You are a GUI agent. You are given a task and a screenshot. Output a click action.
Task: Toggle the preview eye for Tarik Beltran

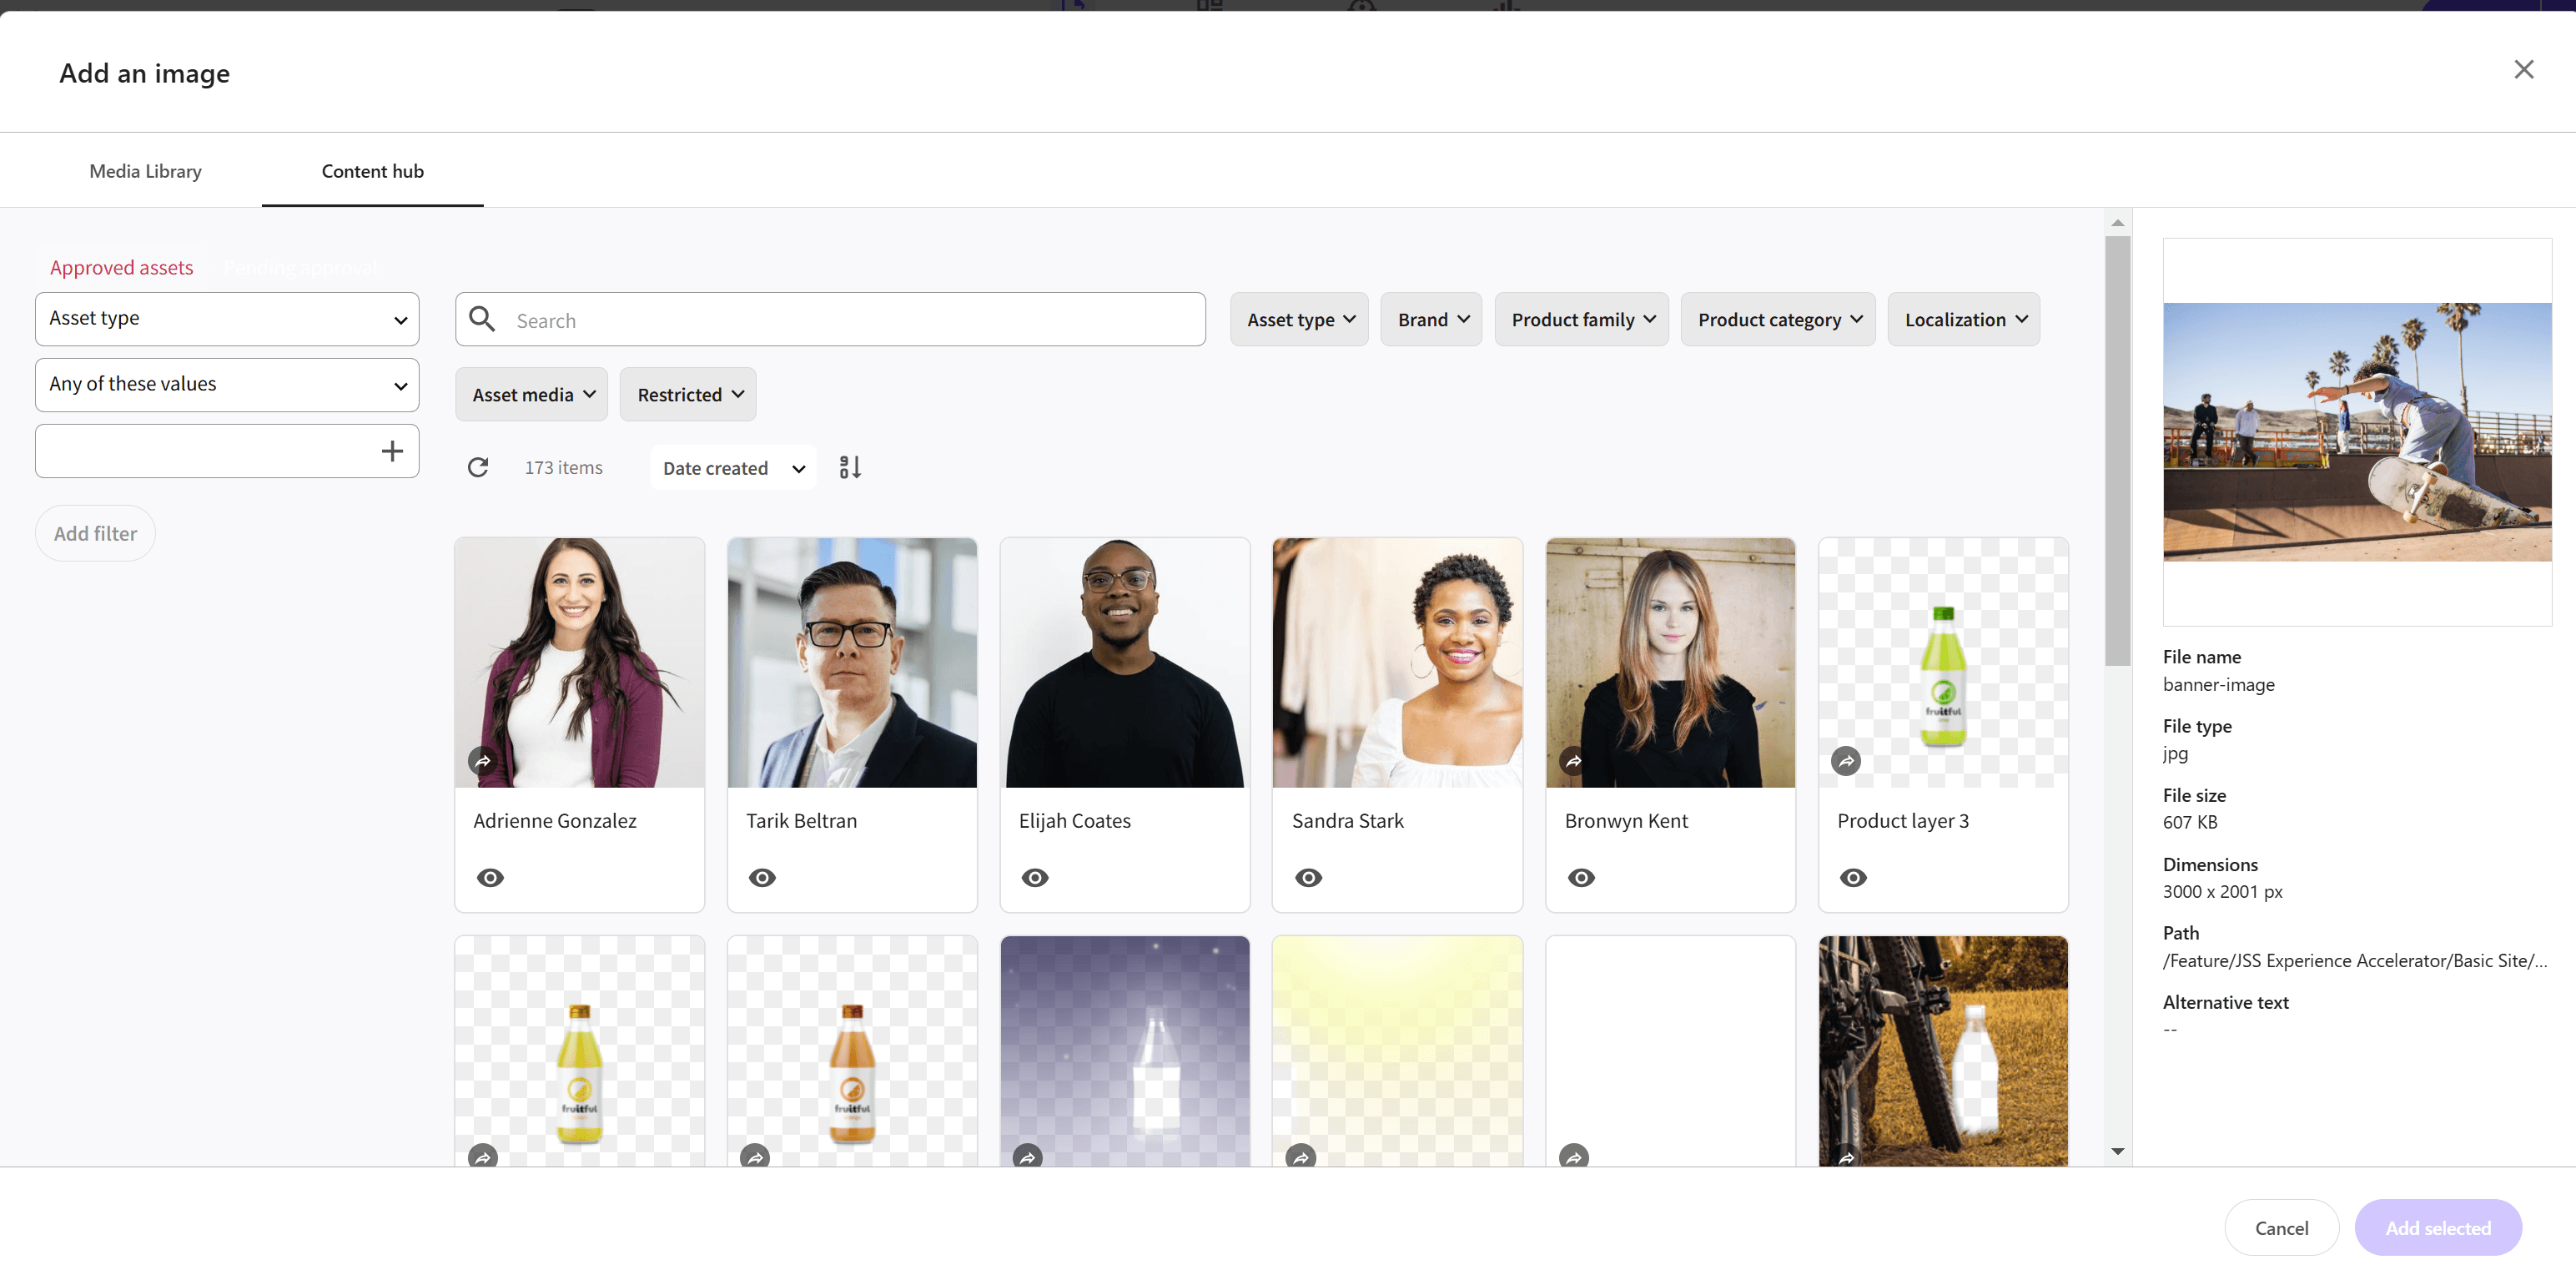coord(762,877)
